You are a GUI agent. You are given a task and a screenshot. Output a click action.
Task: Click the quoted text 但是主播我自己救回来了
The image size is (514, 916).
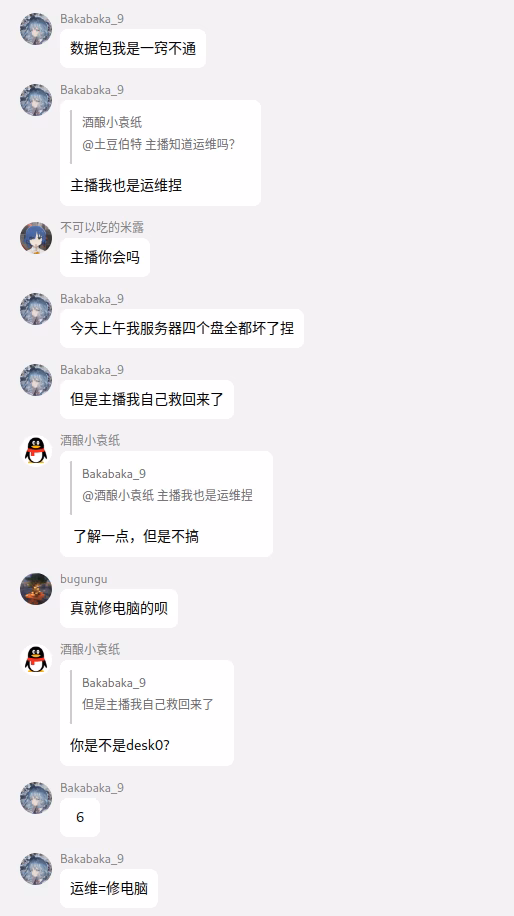(148, 705)
